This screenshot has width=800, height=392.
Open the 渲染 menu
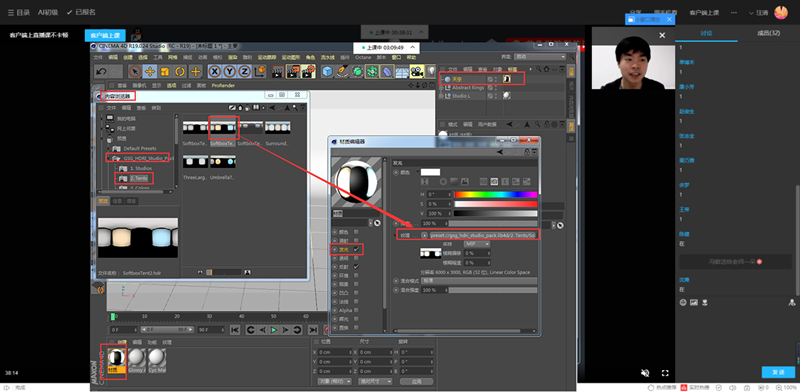click(233, 57)
